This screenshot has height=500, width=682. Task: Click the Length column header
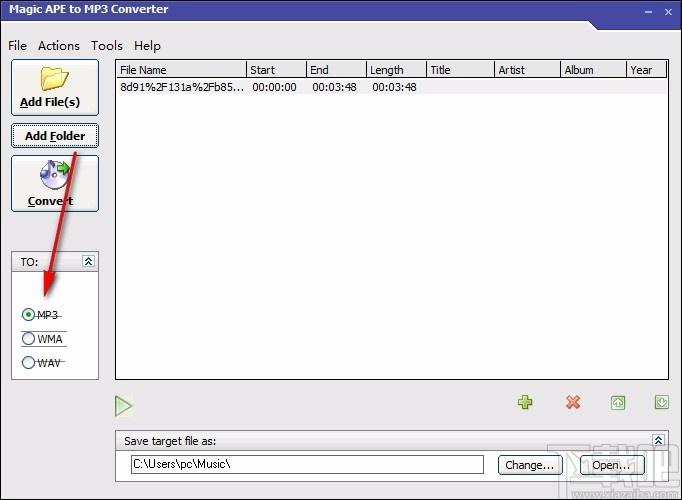pos(397,70)
